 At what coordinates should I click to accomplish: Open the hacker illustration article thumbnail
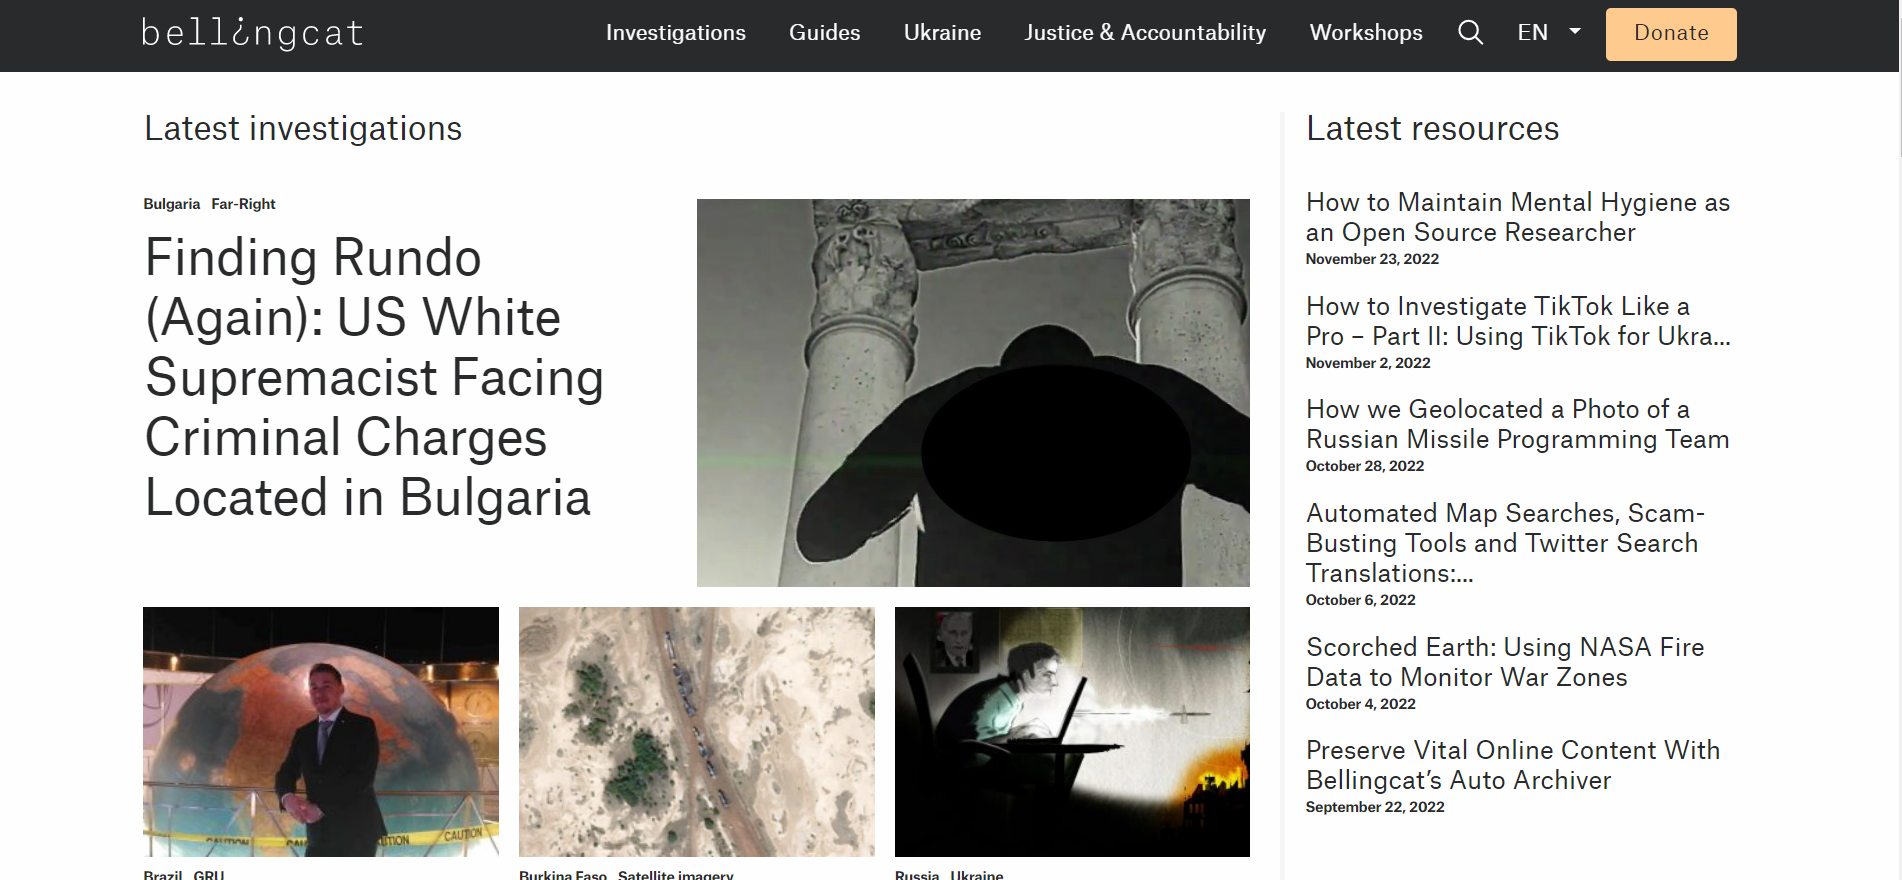[1072, 732]
